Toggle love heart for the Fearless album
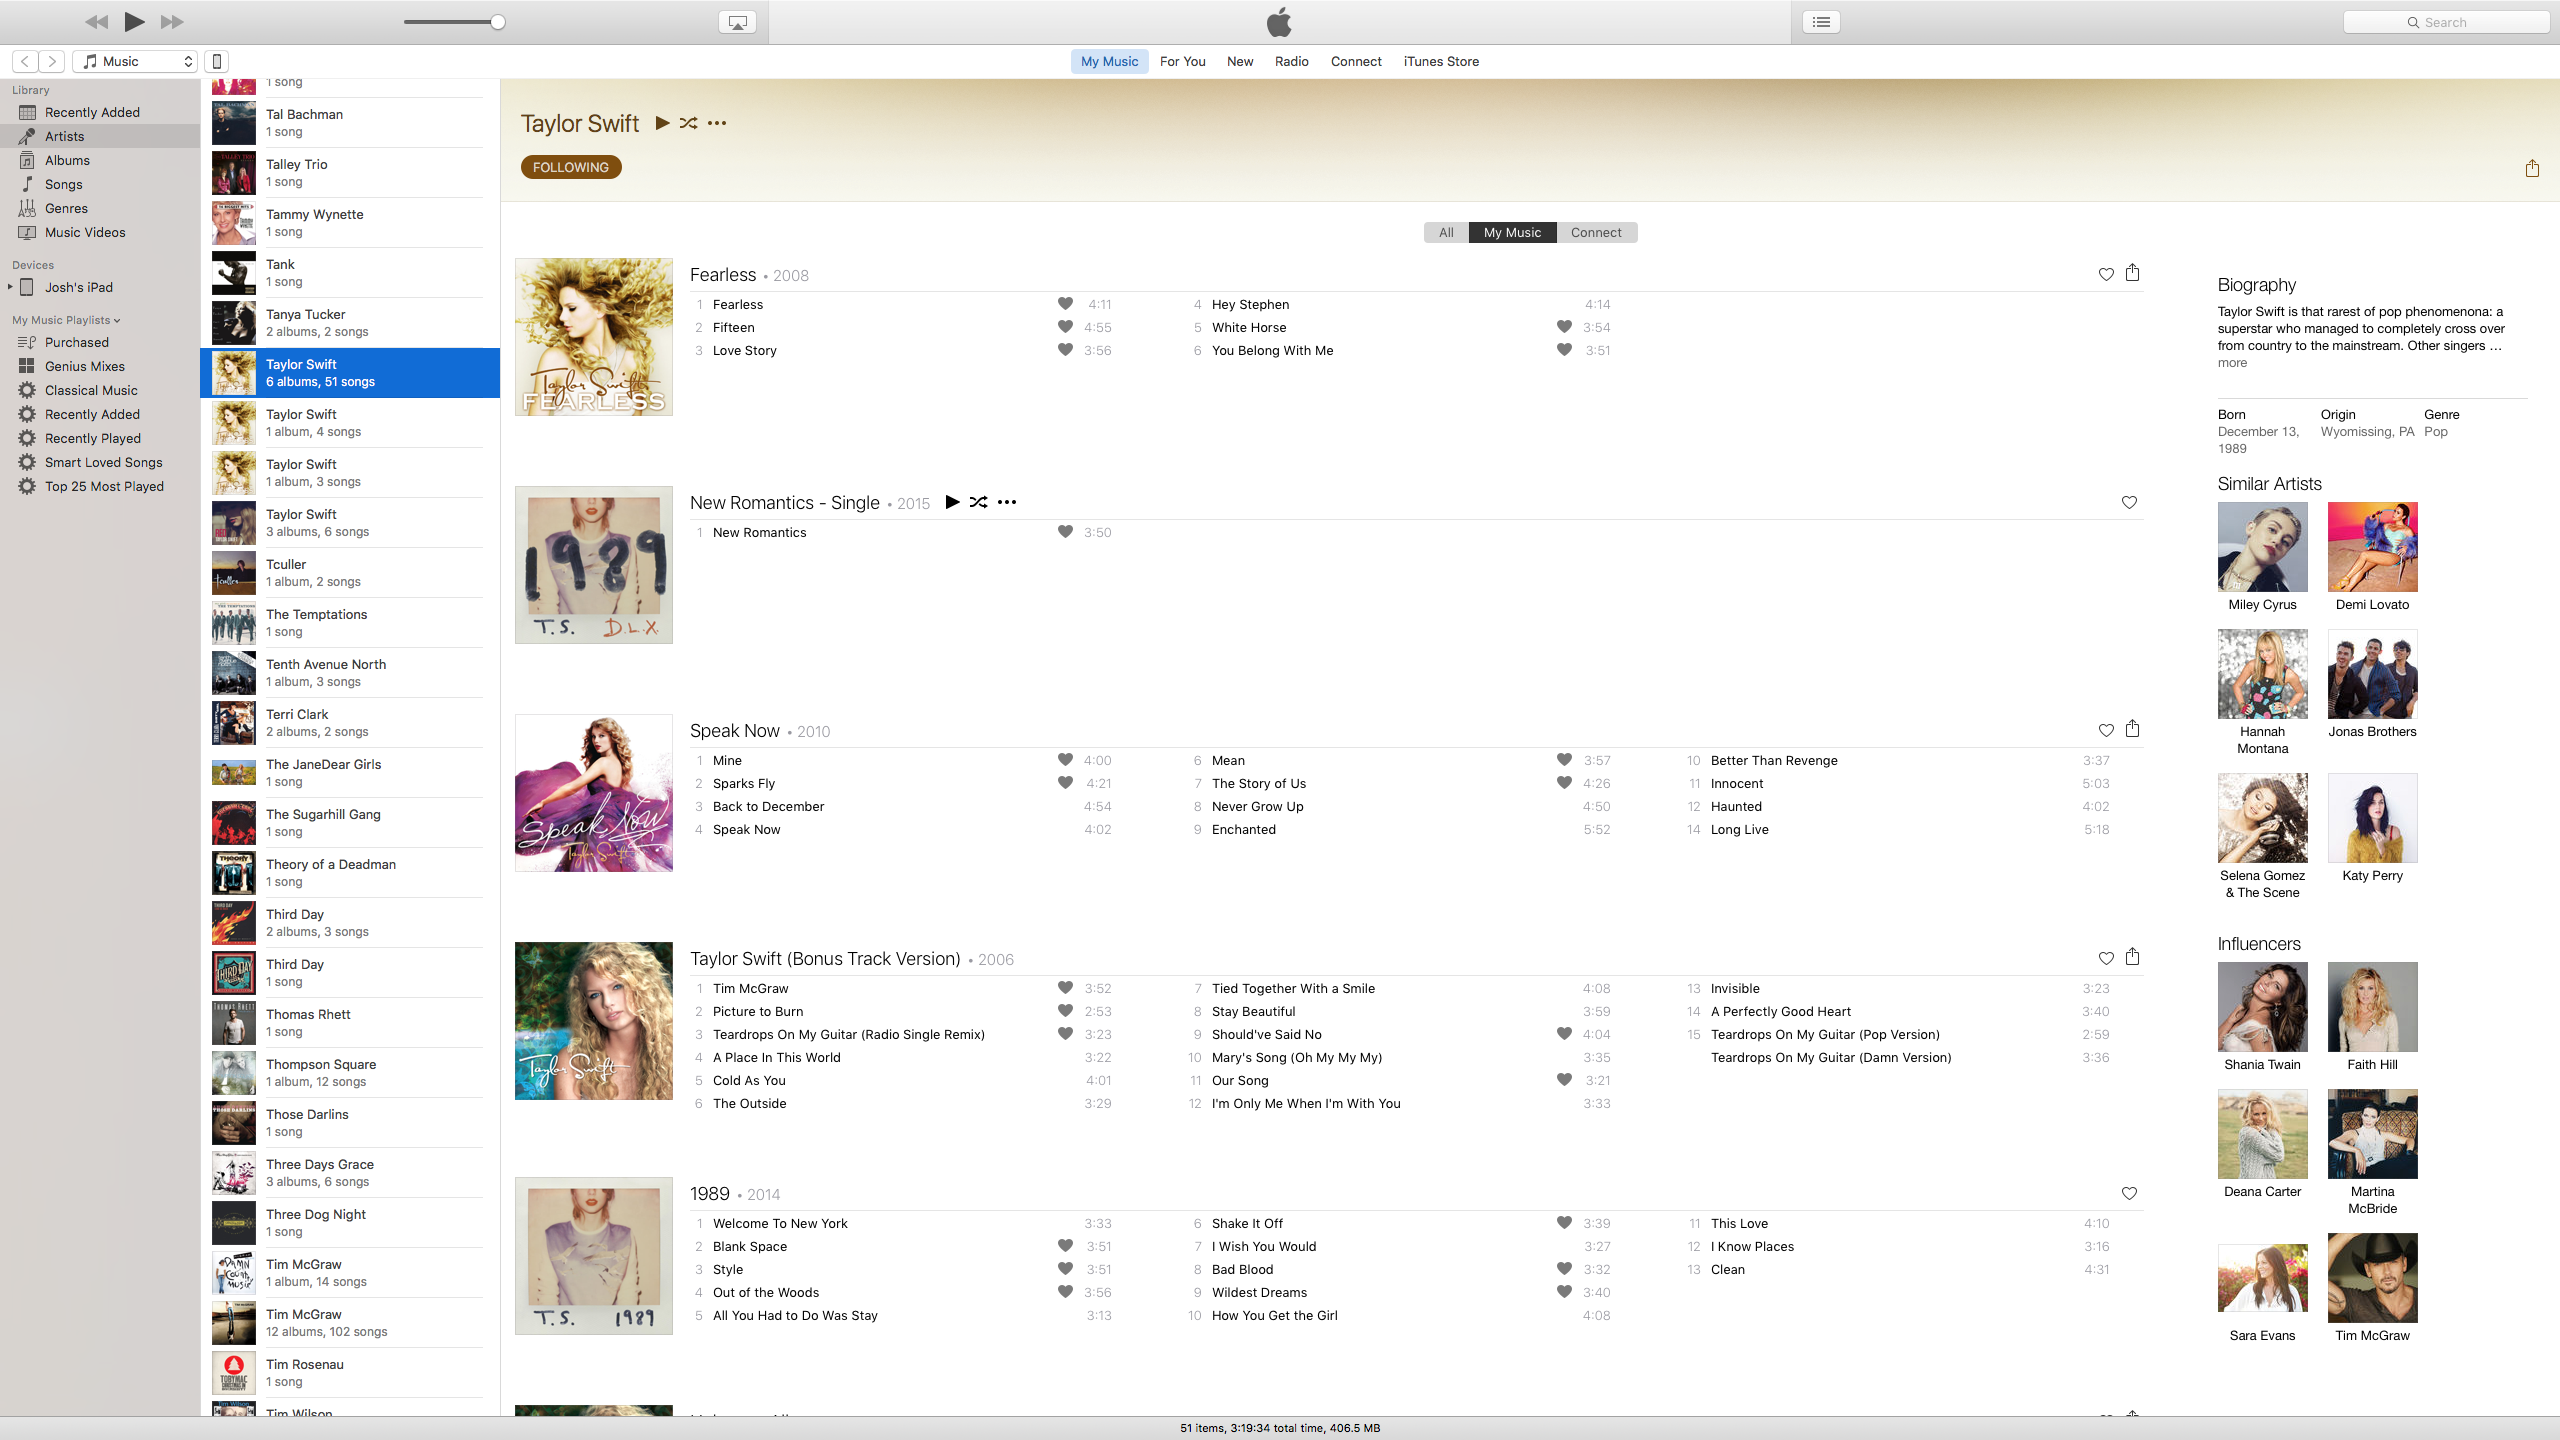Viewport: 2560px width, 1440px height. (x=2106, y=274)
